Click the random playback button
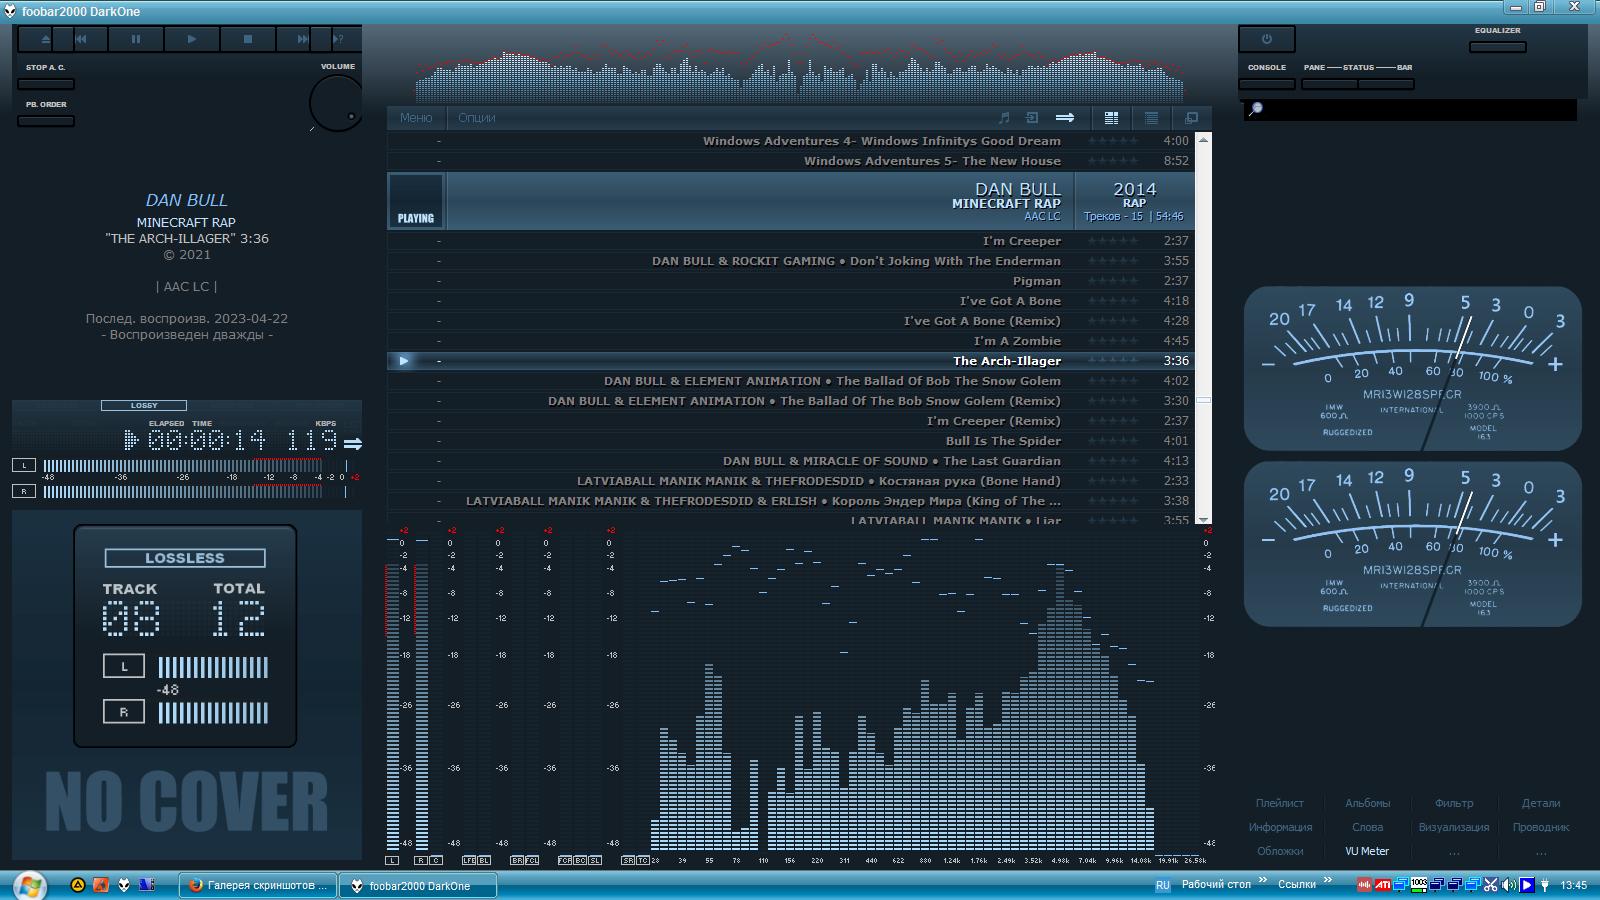This screenshot has height=900, width=1600. coord(339,39)
